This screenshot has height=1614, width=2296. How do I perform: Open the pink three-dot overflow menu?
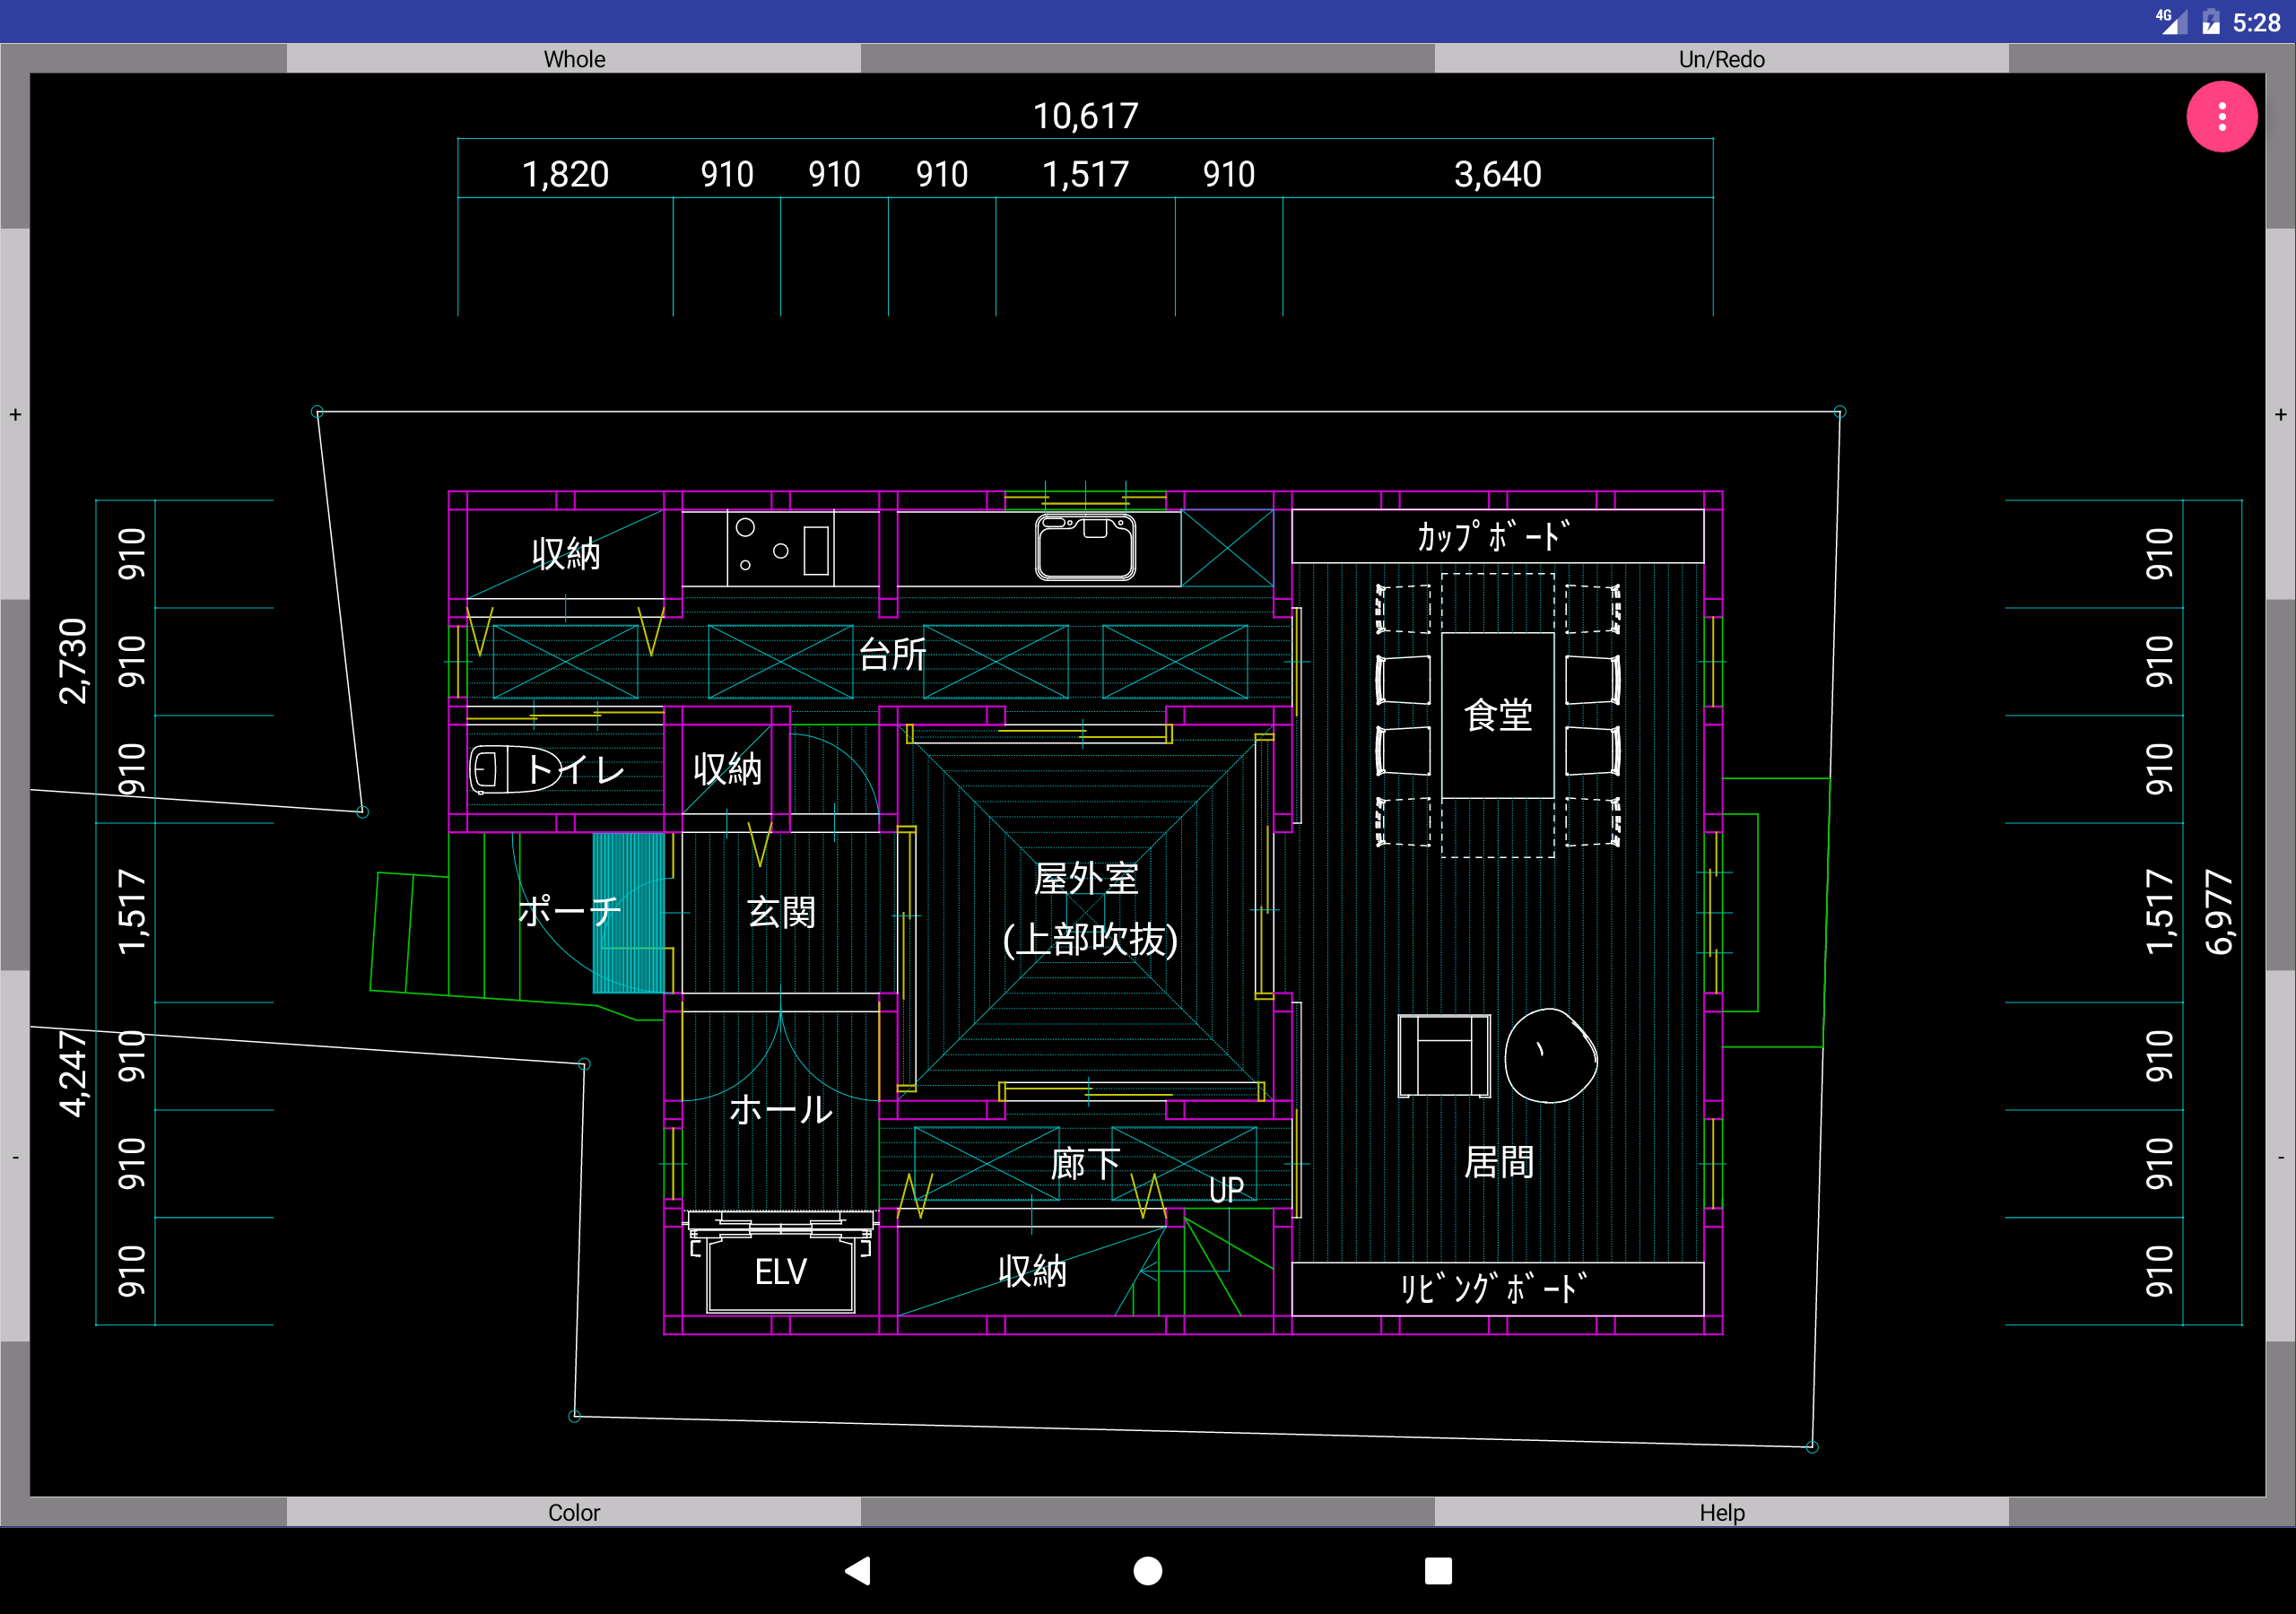(x=2221, y=117)
